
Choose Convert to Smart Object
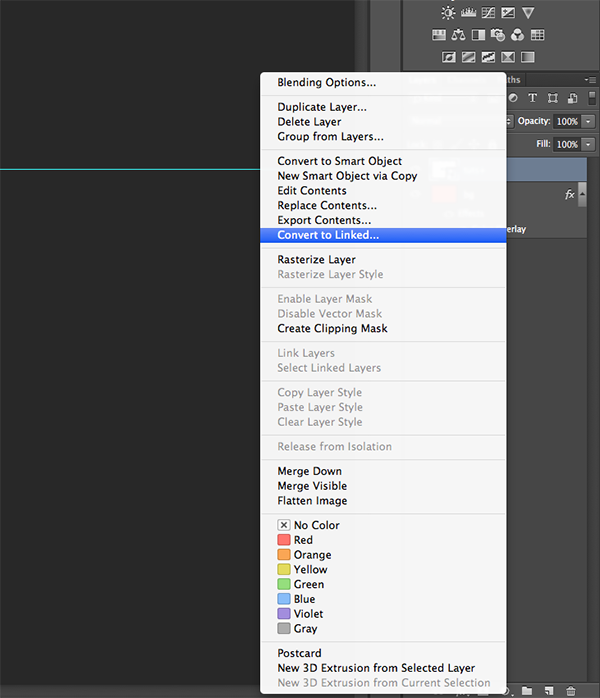tap(340, 161)
